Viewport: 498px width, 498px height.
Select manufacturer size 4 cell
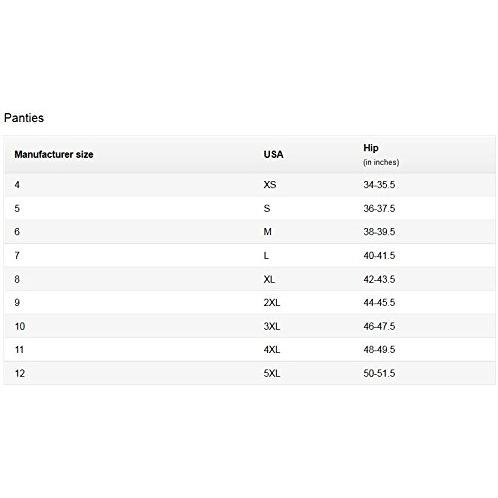[17, 185]
